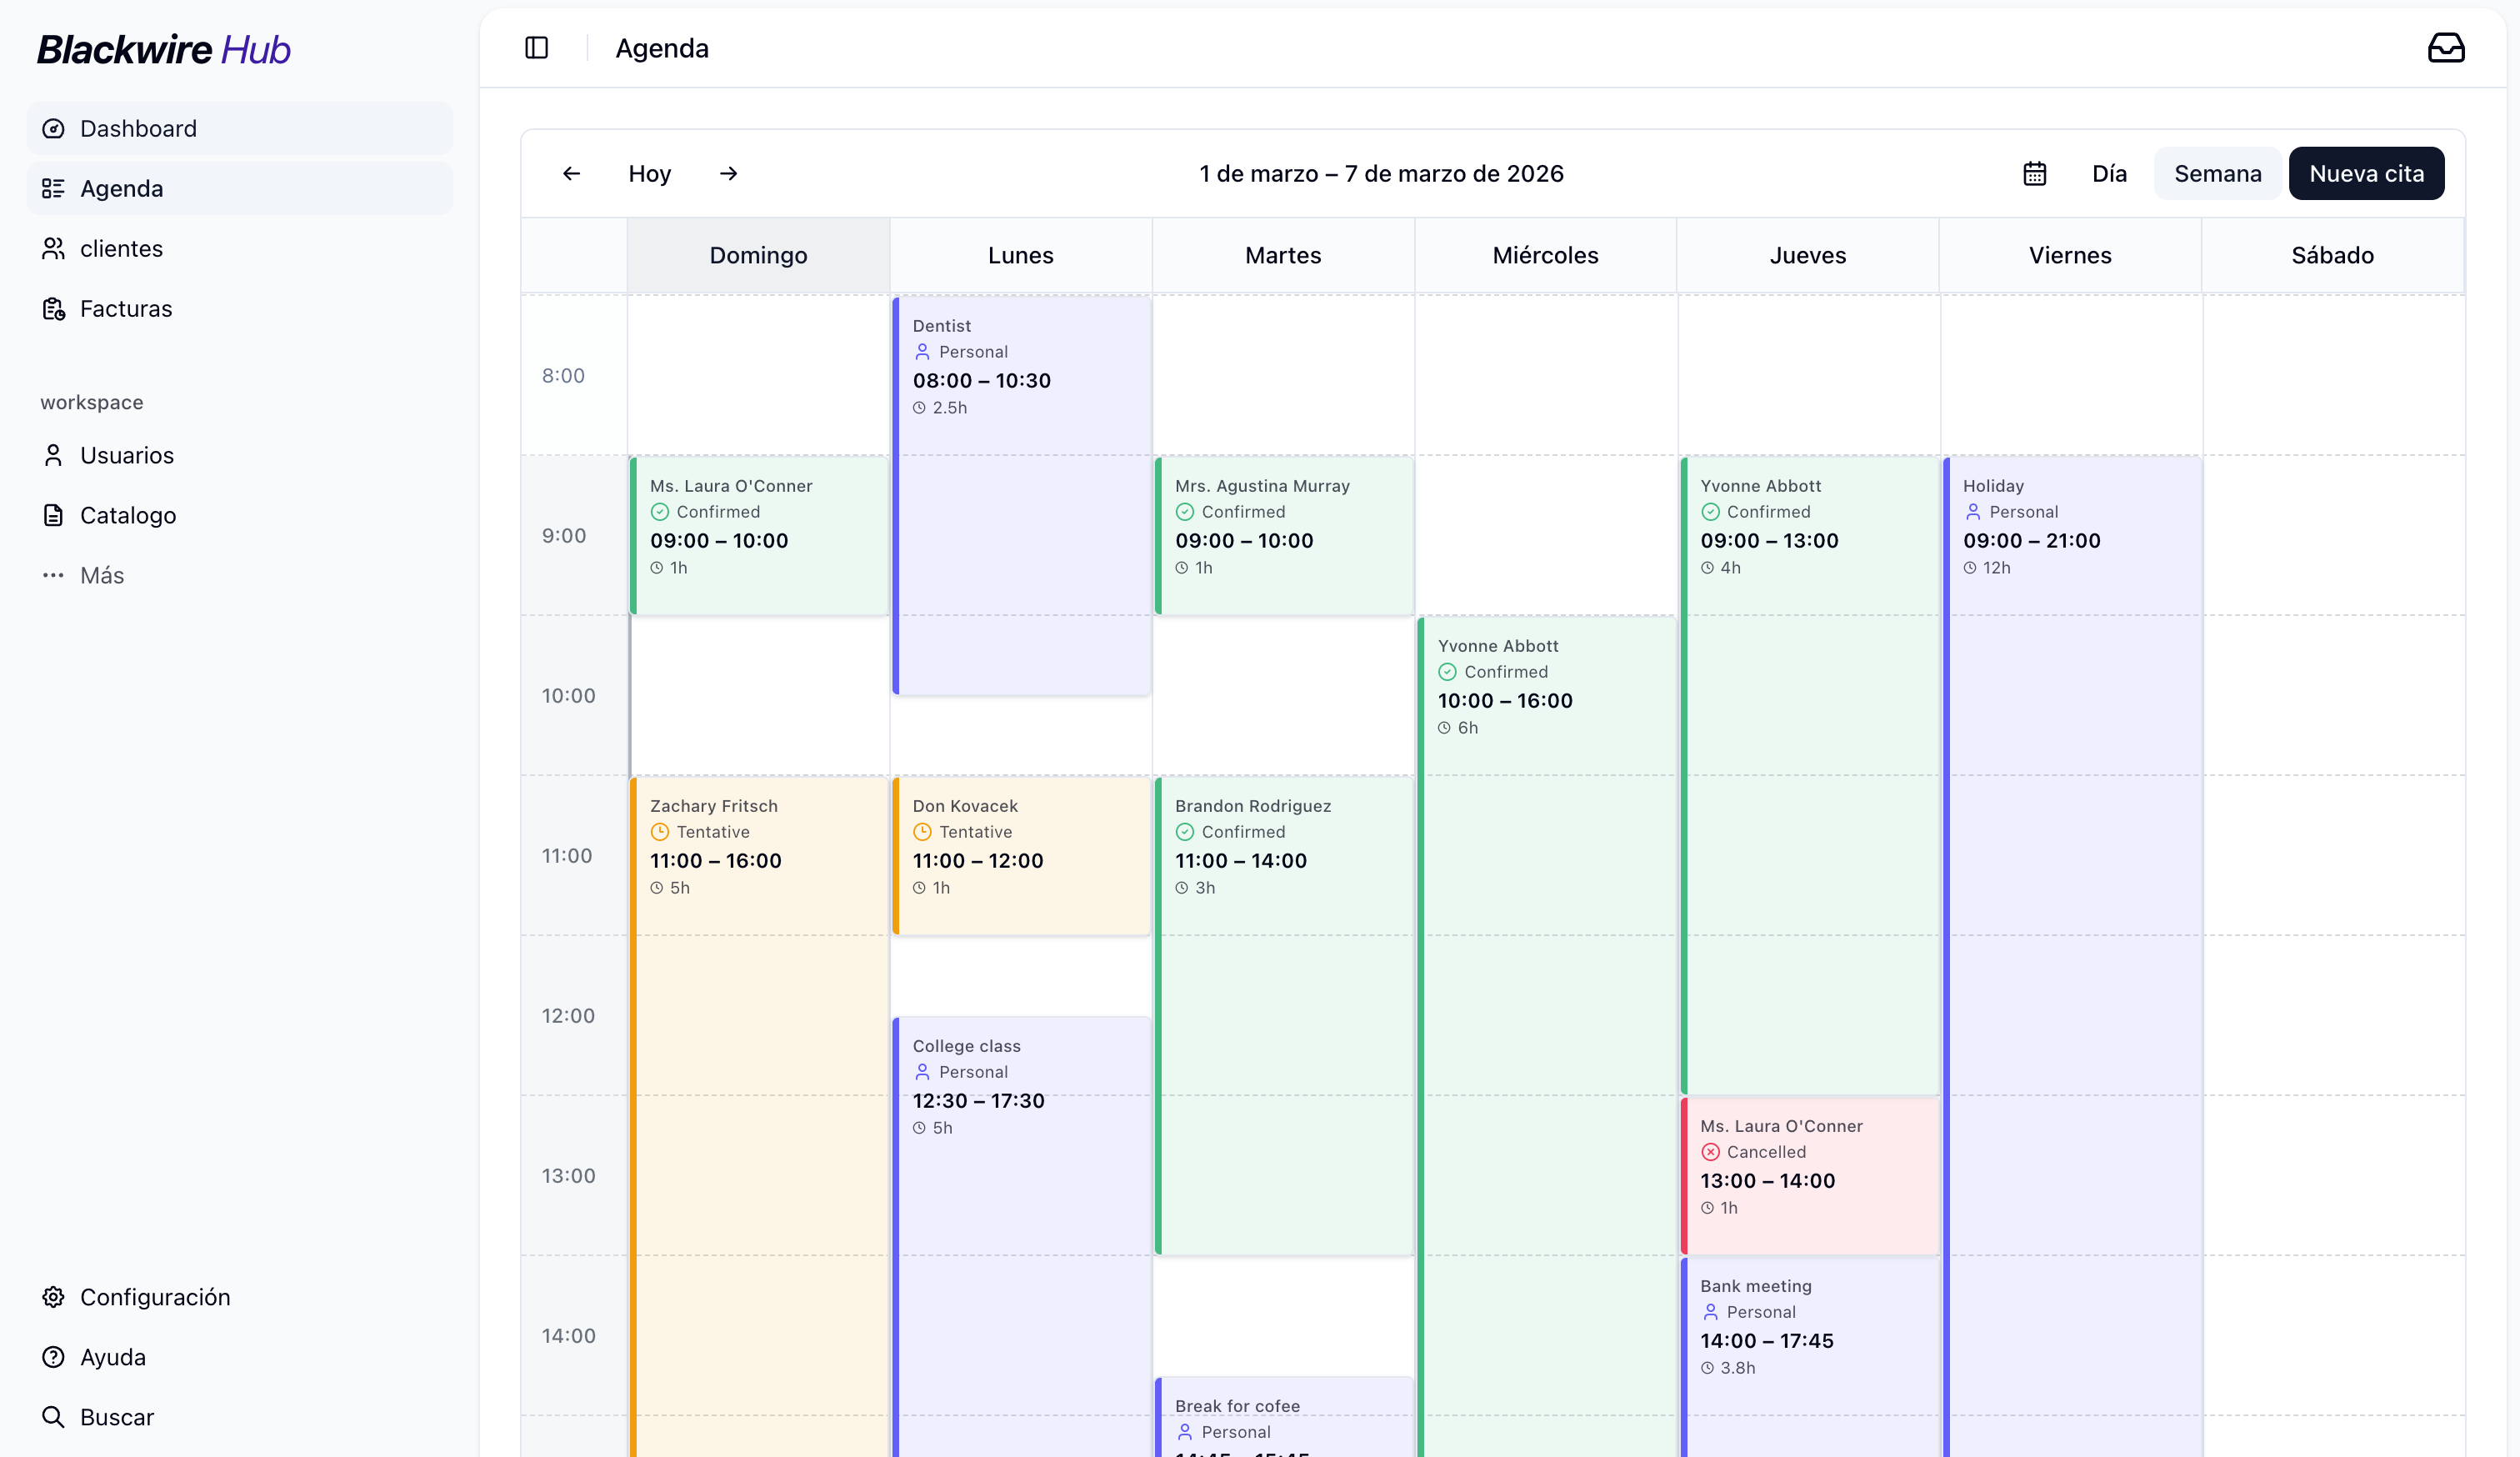This screenshot has width=2520, height=1457.
Task: Click the Buscar search icon
Action: [x=53, y=1417]
